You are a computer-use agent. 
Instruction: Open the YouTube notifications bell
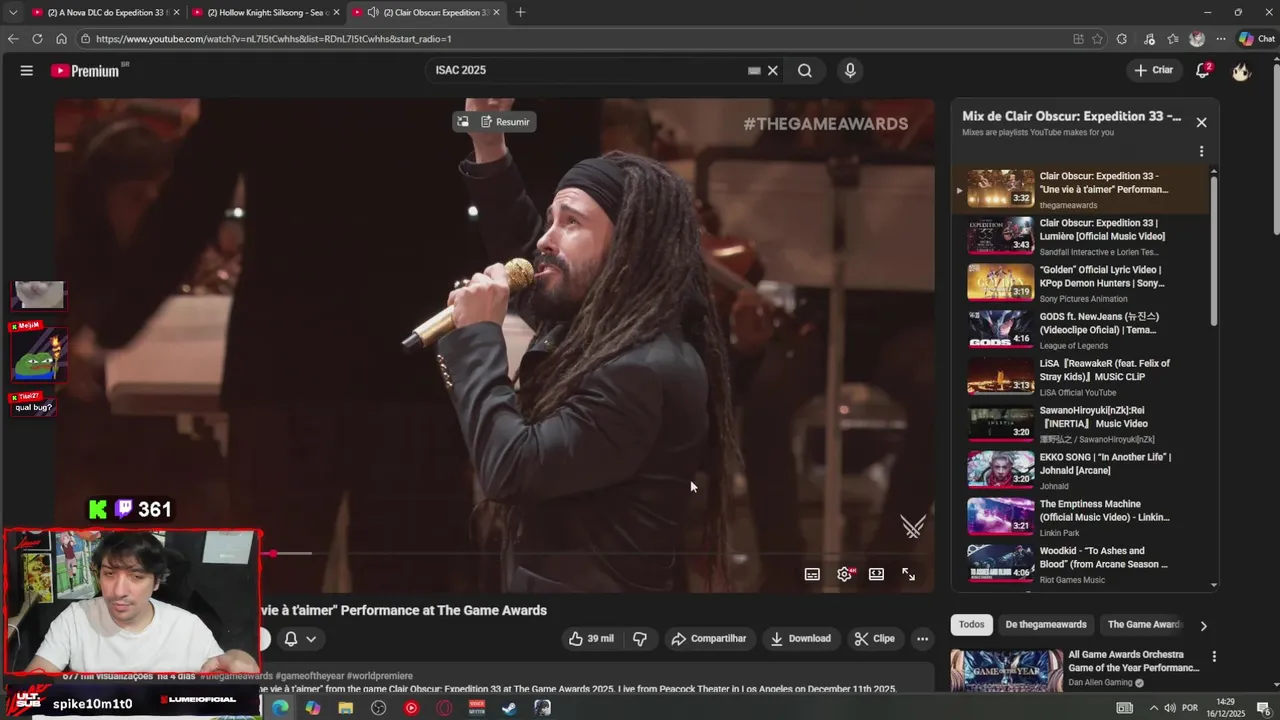(x=1203, y=70)
